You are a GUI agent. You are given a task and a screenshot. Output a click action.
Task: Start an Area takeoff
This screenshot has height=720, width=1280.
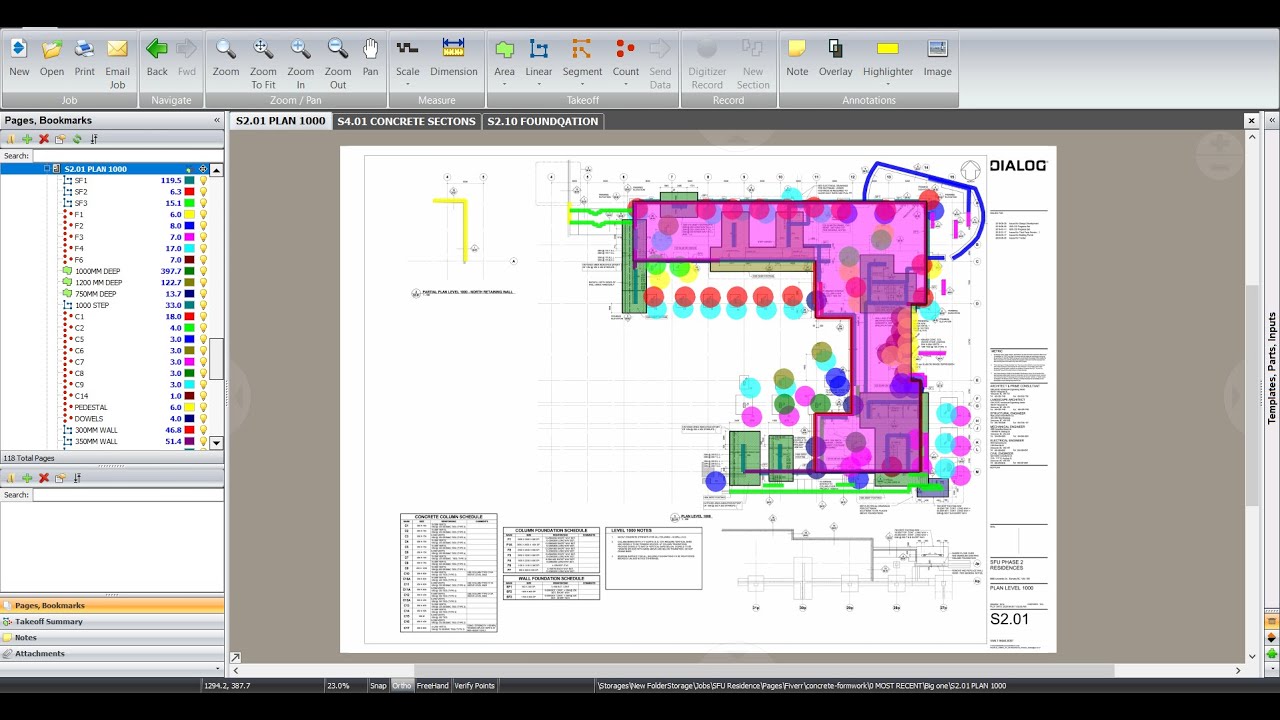coord(504,58)
